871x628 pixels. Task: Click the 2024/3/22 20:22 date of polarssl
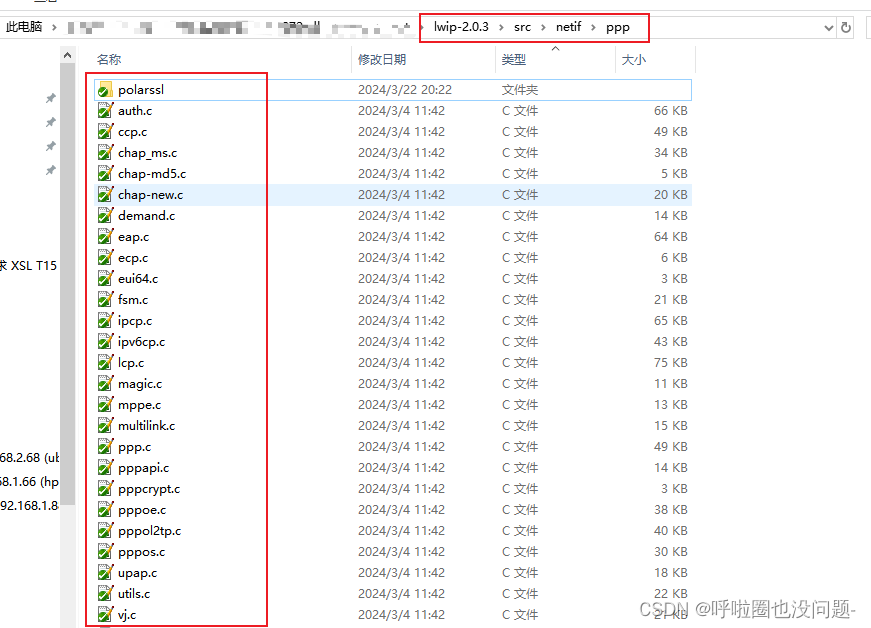405,90
